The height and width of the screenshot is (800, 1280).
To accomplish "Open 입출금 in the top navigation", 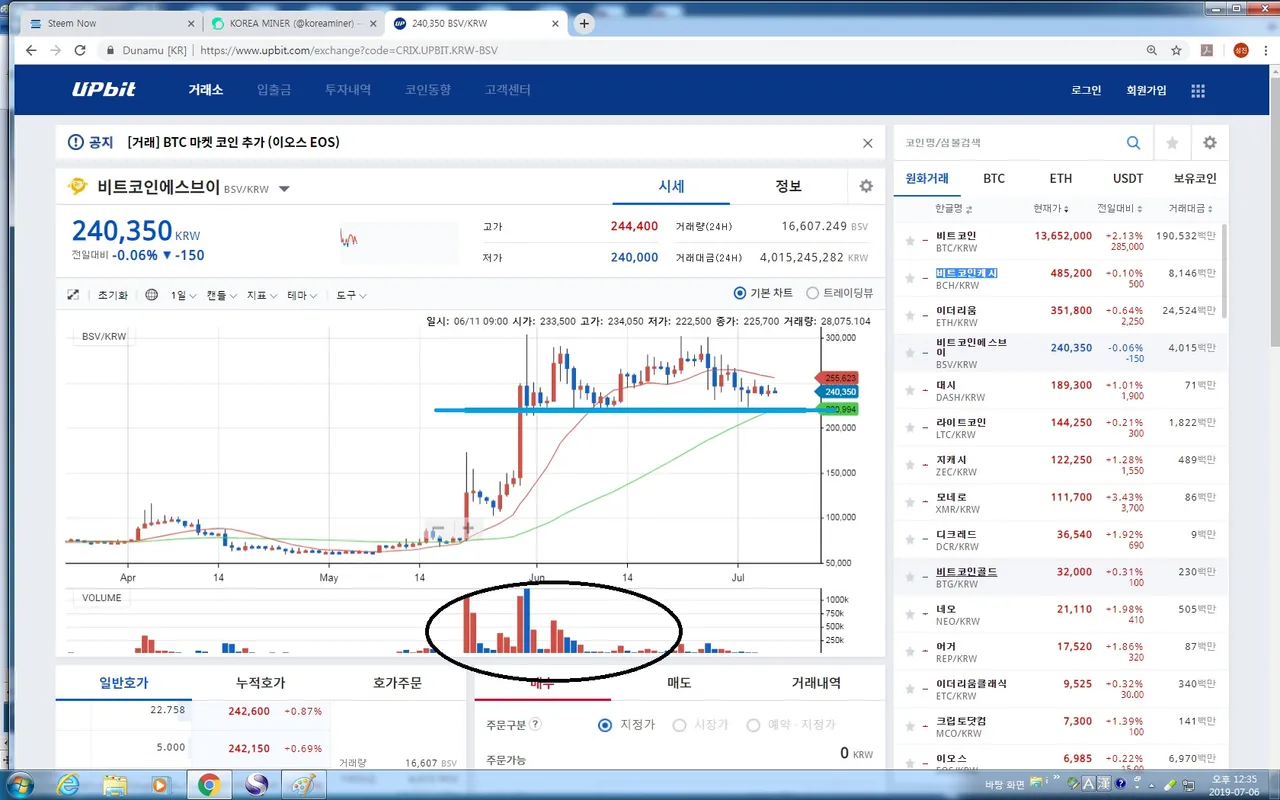I will pos(274,90).
